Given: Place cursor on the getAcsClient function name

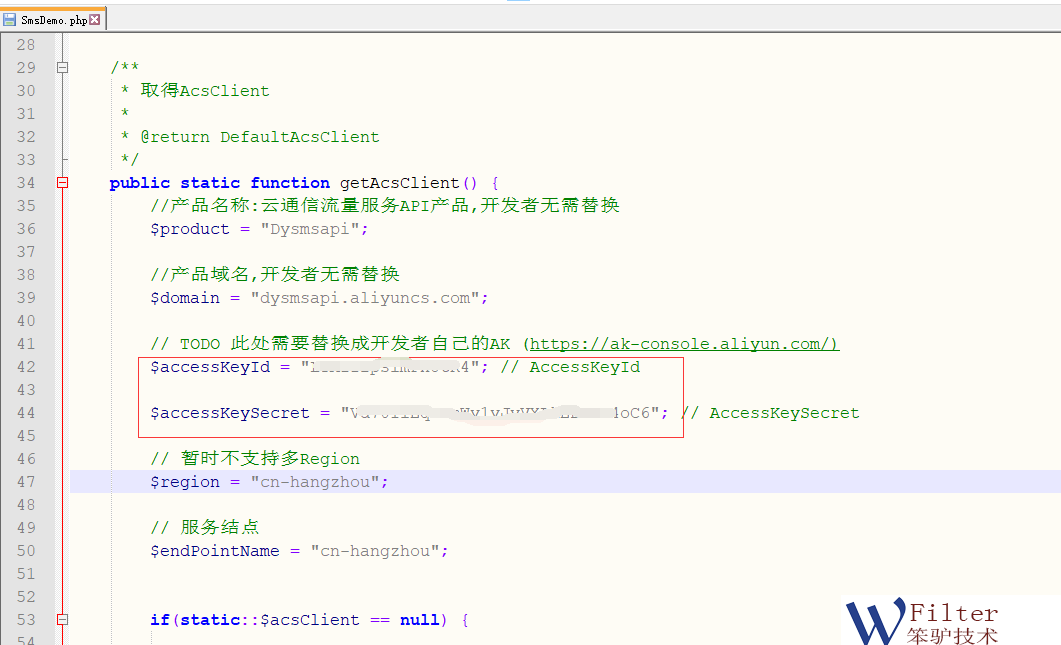Looking at the screenshot, I should pyautogui.click(x=399, y=183).
